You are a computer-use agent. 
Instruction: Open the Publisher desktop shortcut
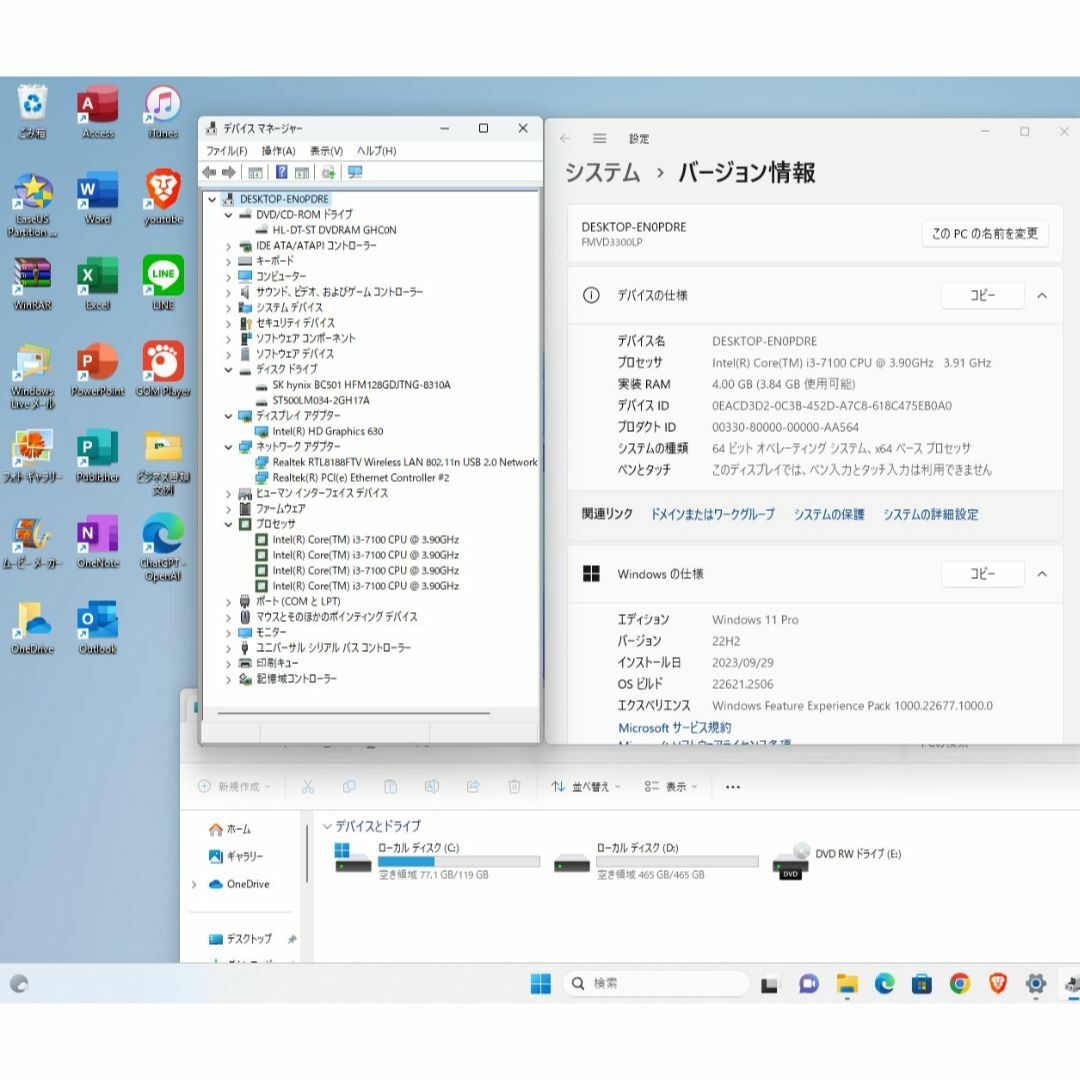[97, 456]
